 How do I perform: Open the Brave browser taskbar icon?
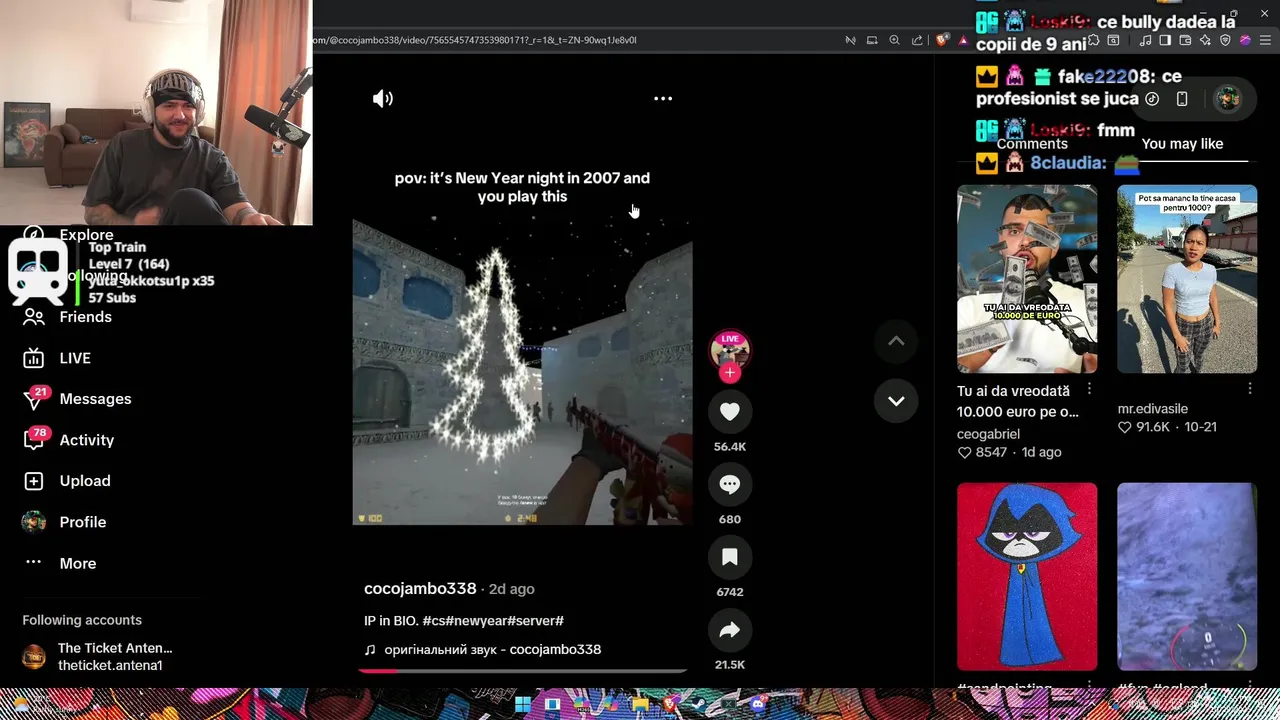(672, 704)
